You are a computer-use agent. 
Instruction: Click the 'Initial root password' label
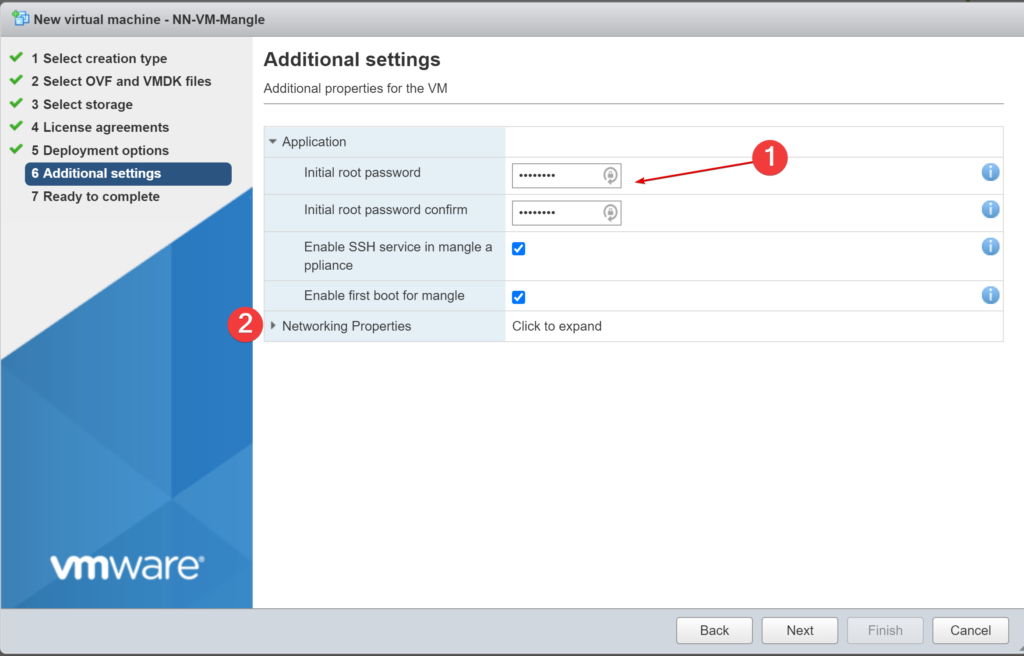point(362,172)
